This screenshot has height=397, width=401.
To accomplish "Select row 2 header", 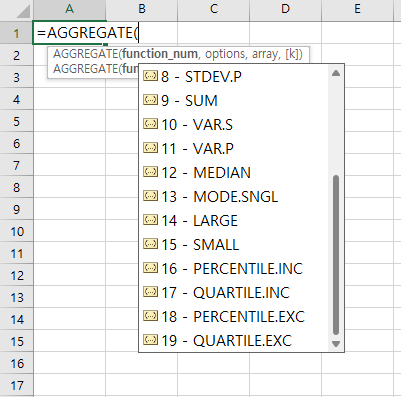I will [x=16, y=55].
